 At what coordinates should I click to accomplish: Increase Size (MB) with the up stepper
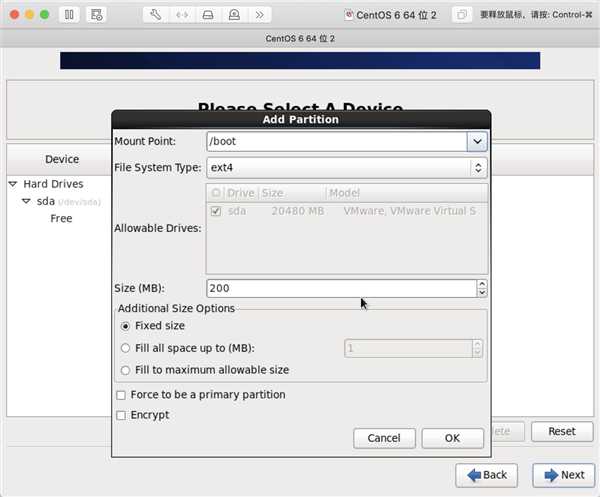tap(482, 284)
